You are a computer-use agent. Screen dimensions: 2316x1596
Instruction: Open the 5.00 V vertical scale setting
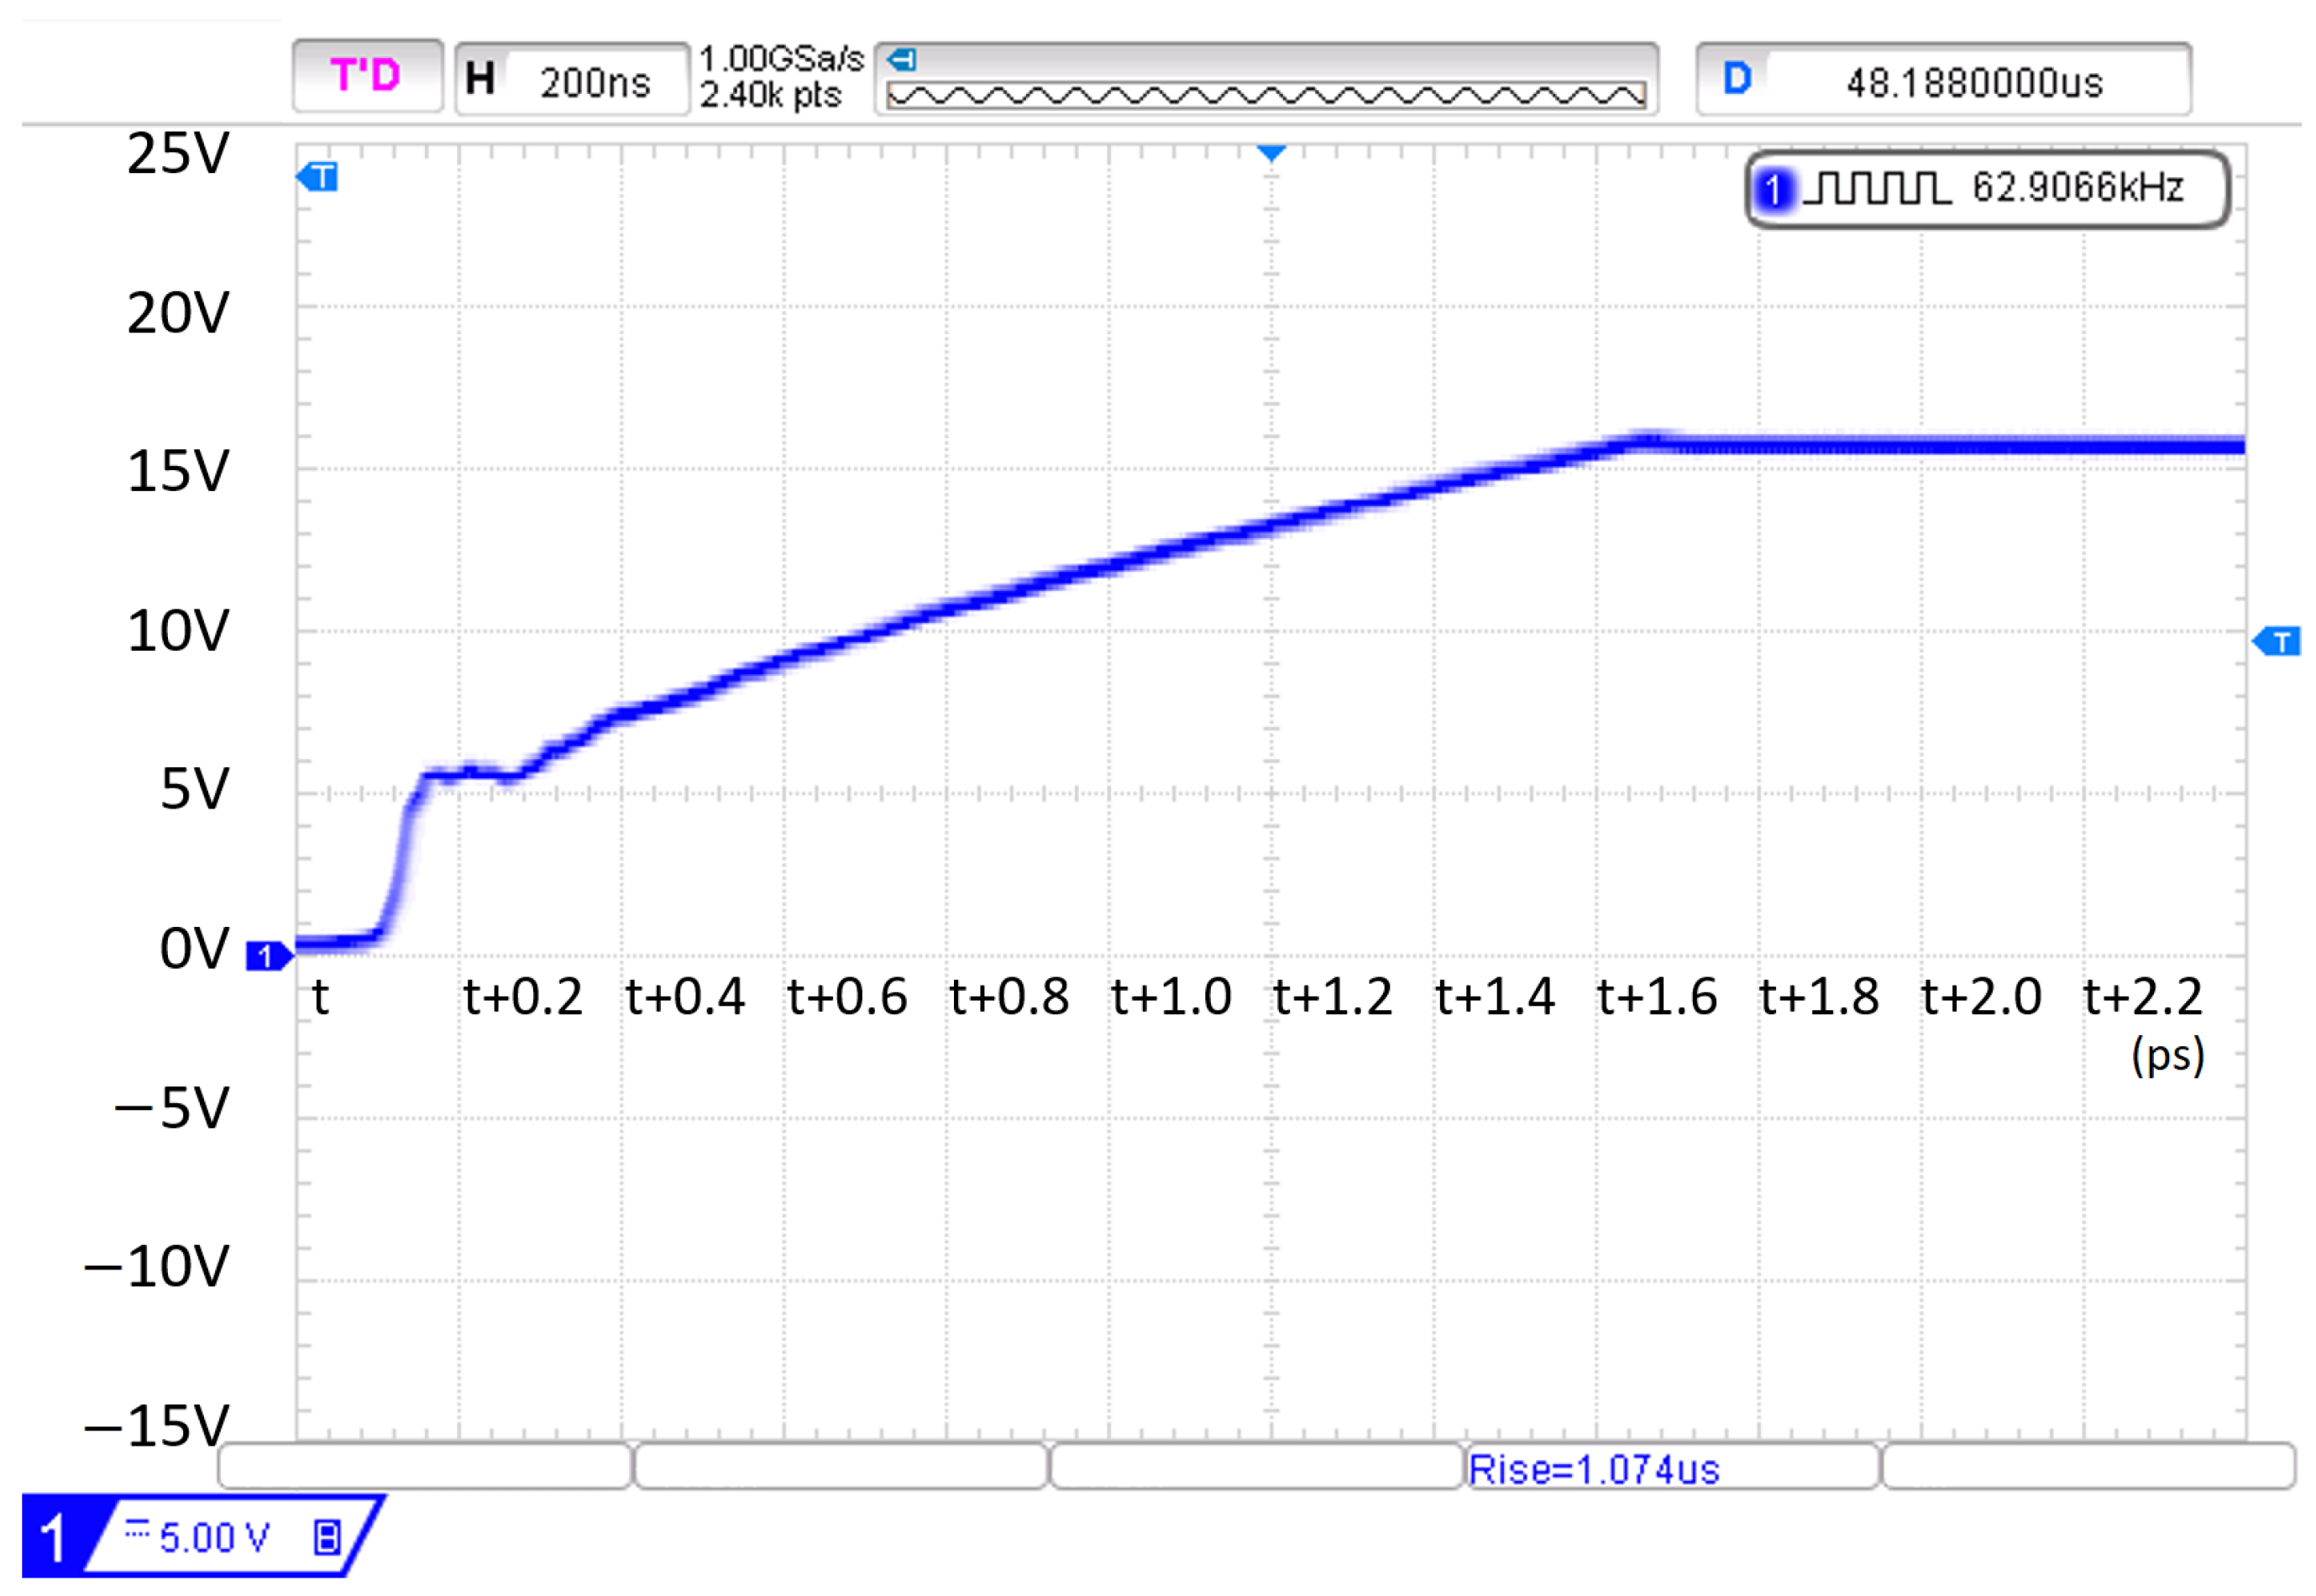[214, 1538]
